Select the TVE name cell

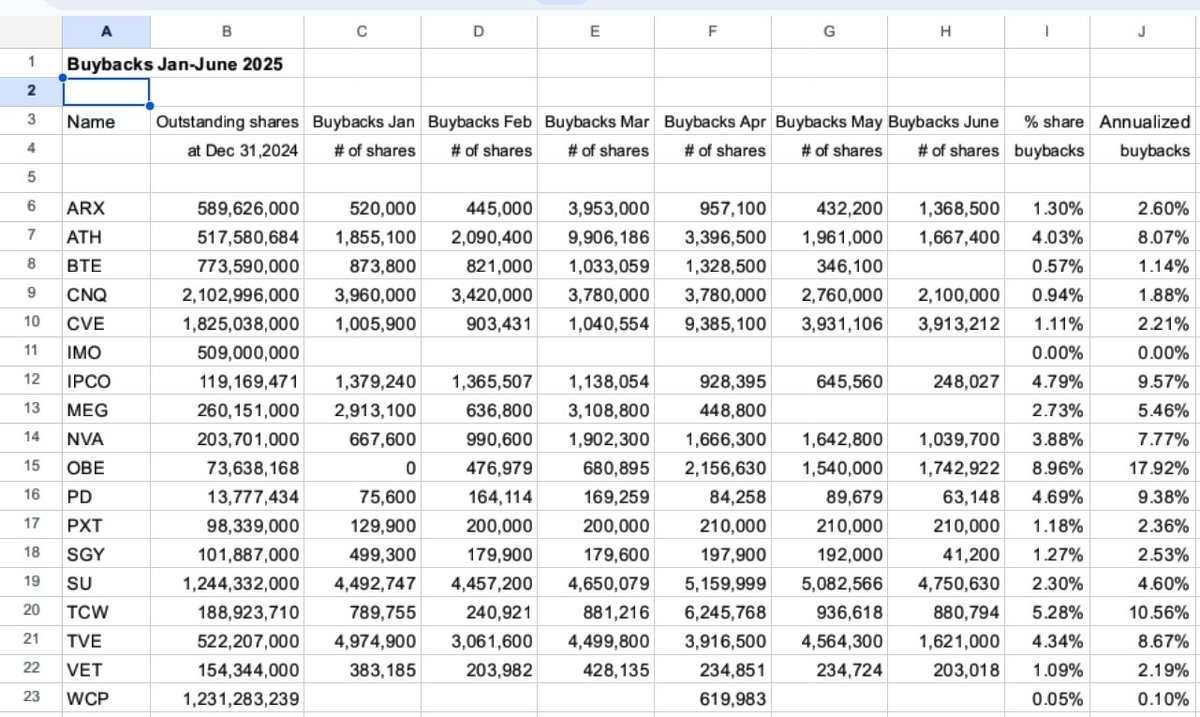point(107,641)
